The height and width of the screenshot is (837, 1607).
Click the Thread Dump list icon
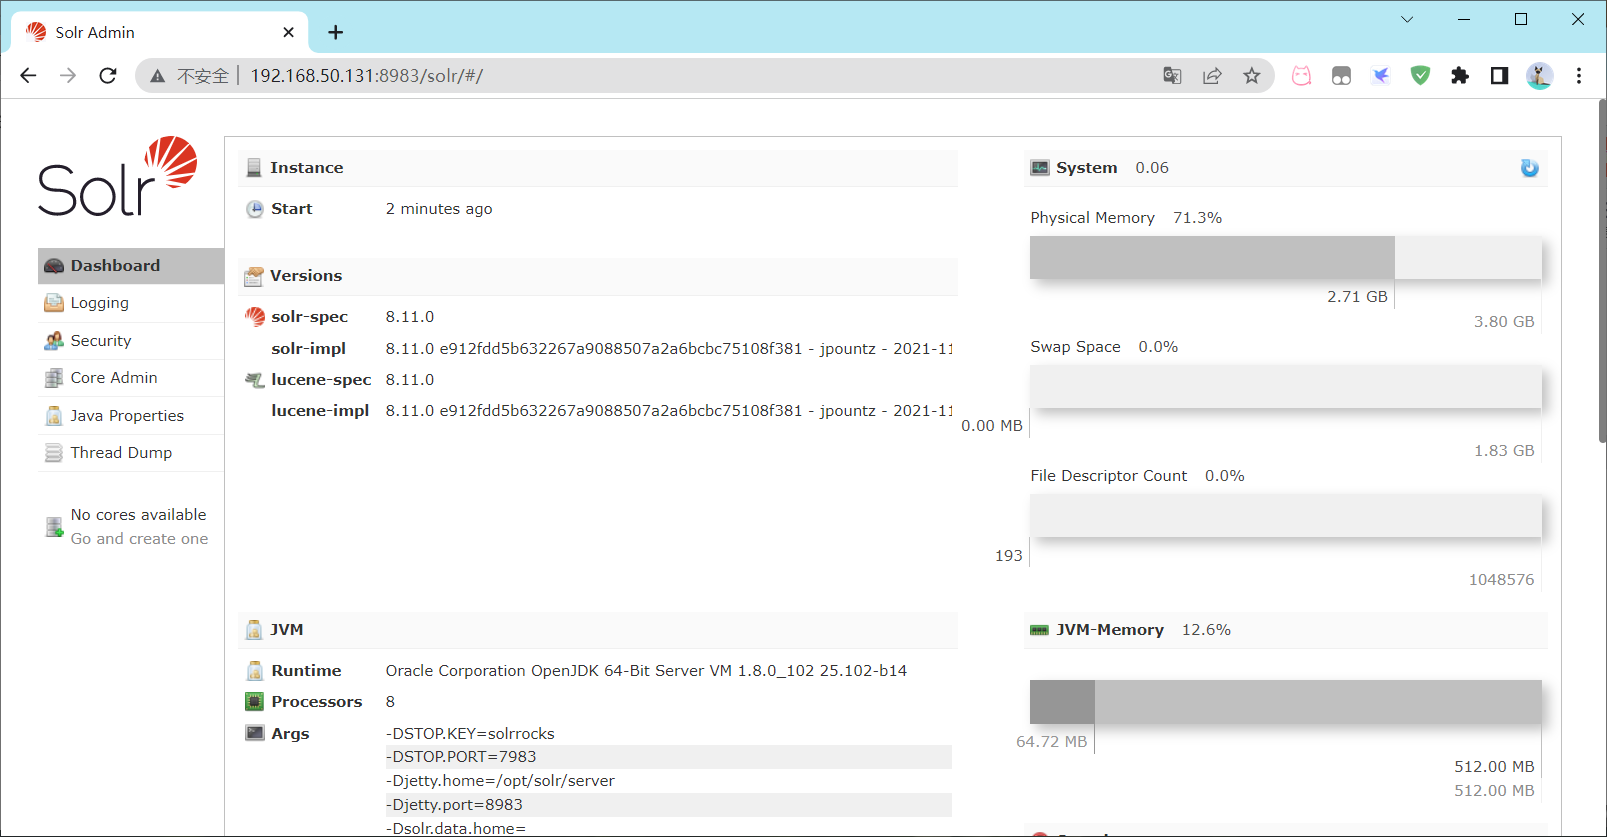(54, 453)
